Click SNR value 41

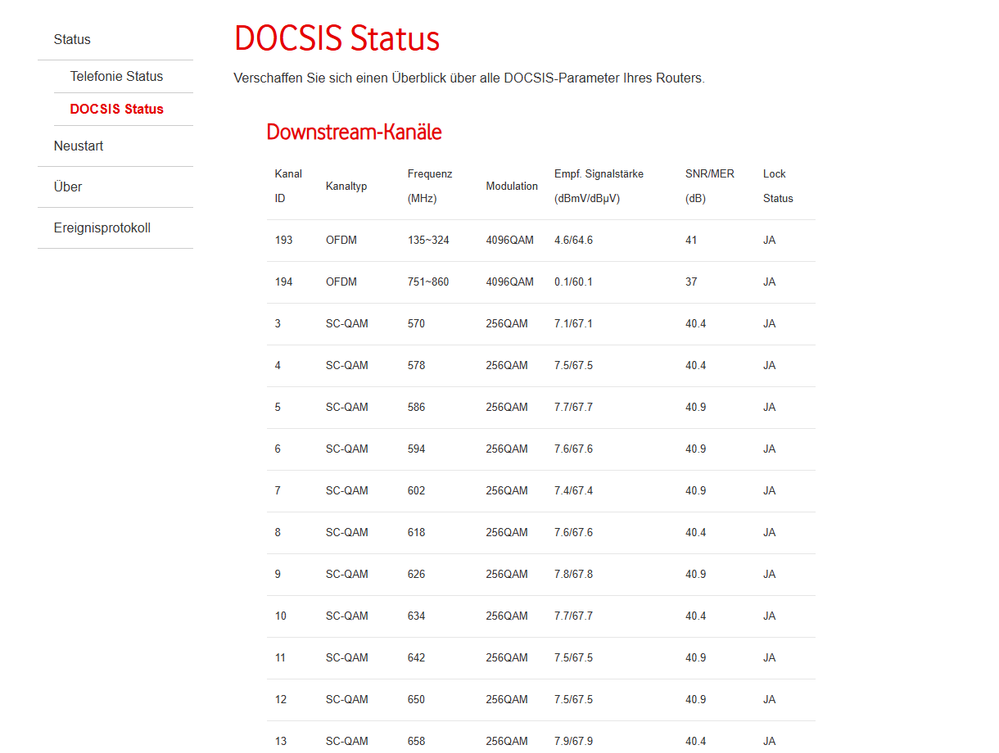(x=691, y=240)
